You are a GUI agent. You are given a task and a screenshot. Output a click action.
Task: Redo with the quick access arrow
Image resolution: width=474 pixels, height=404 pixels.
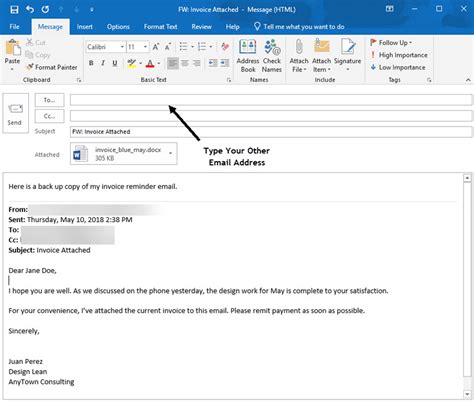(x=45, y=9)
